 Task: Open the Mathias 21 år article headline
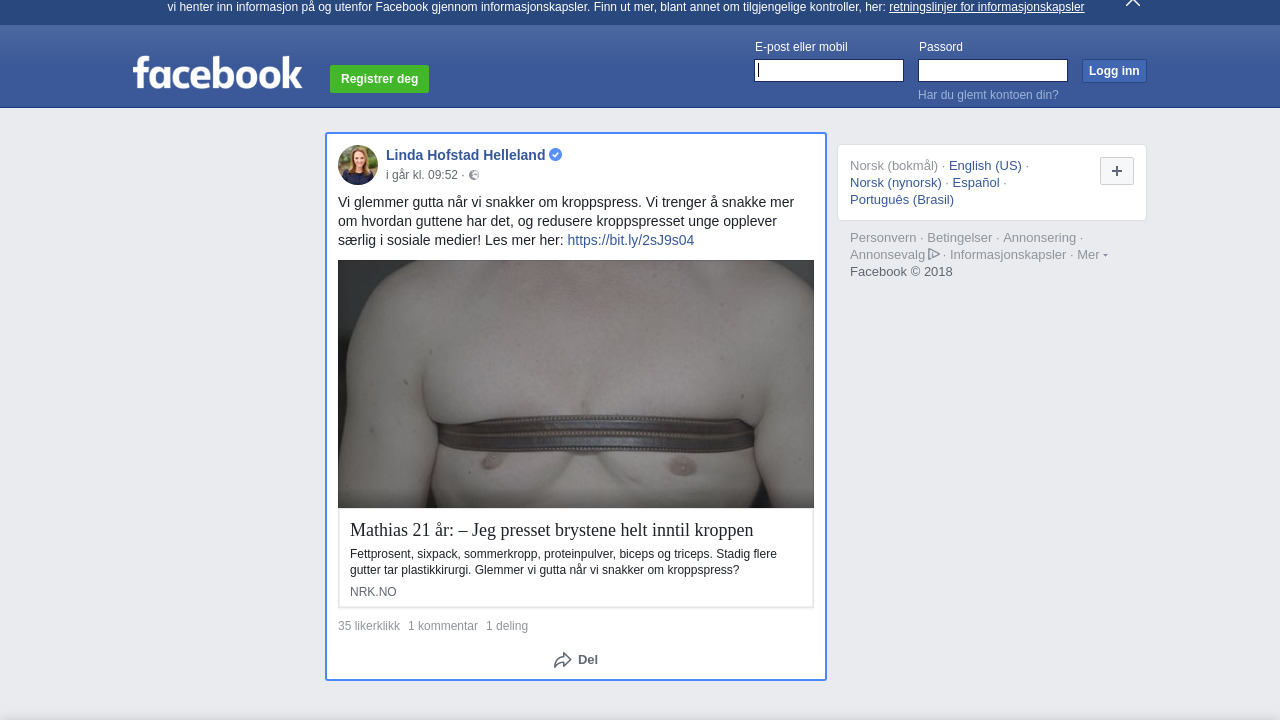pyautogui.click(x=552, y=530)
